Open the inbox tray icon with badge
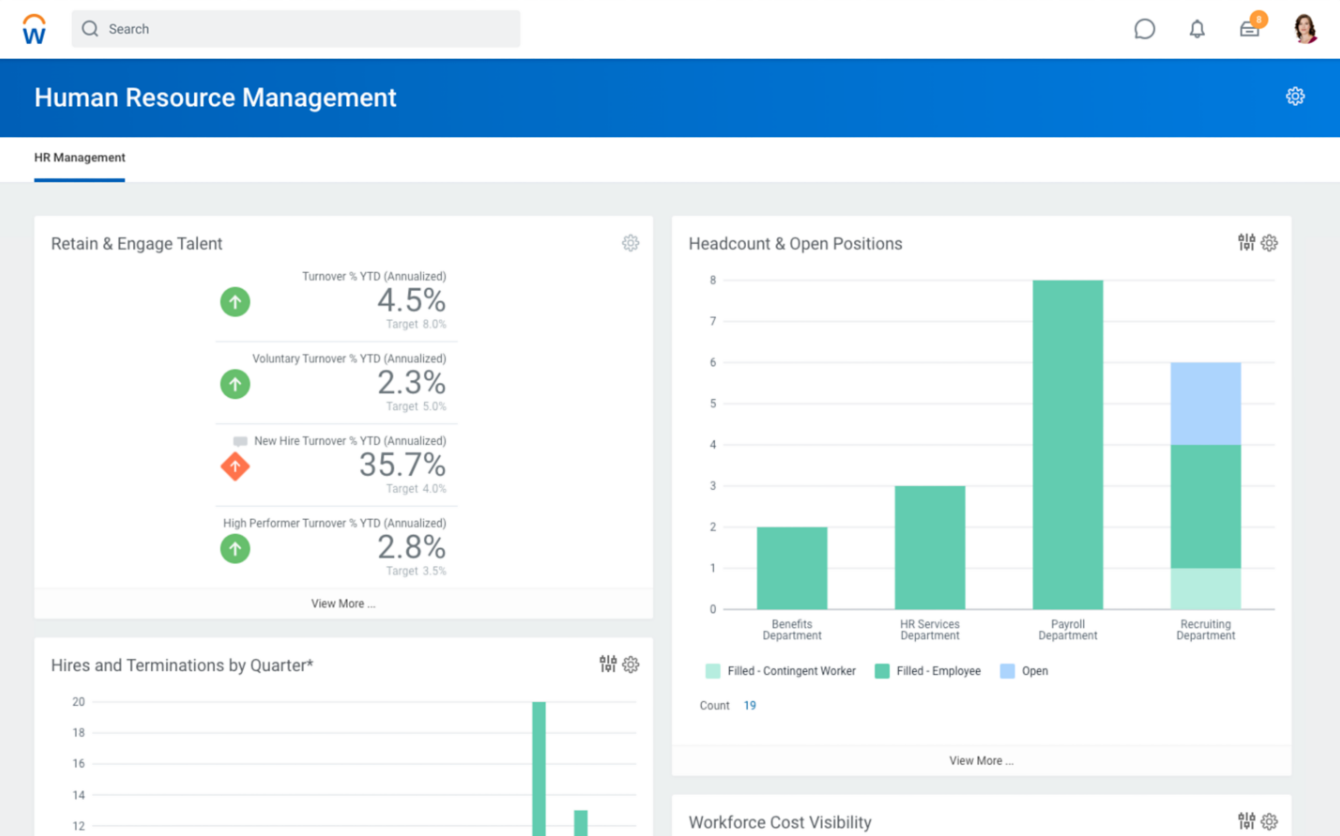This screenshot has width=1340, height=836. point(1249,29)
